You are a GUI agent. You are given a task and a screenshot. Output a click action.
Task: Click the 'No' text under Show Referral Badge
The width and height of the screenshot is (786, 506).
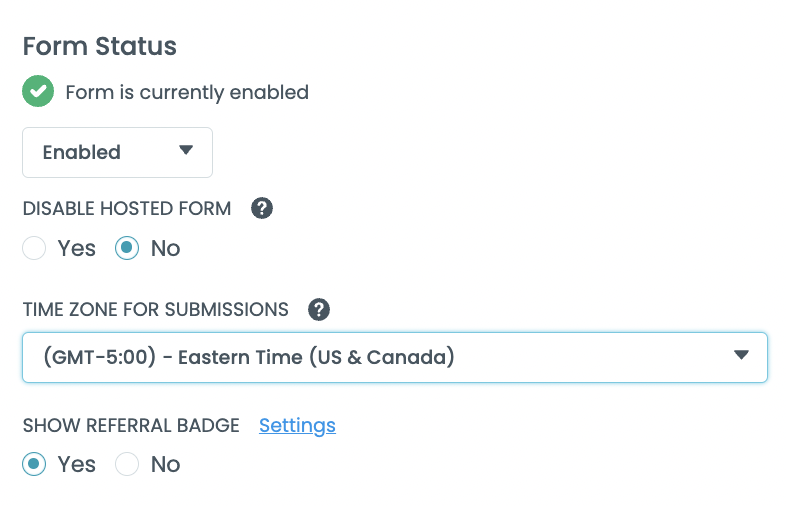pos(165,464)
